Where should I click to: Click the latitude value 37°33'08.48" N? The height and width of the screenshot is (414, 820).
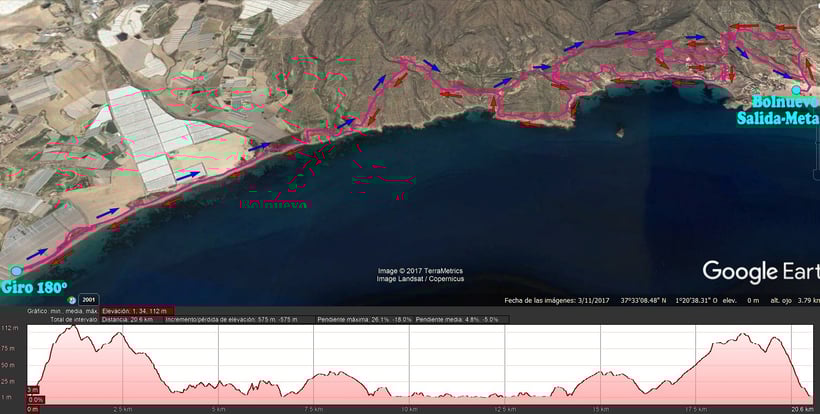click(643, 301)
